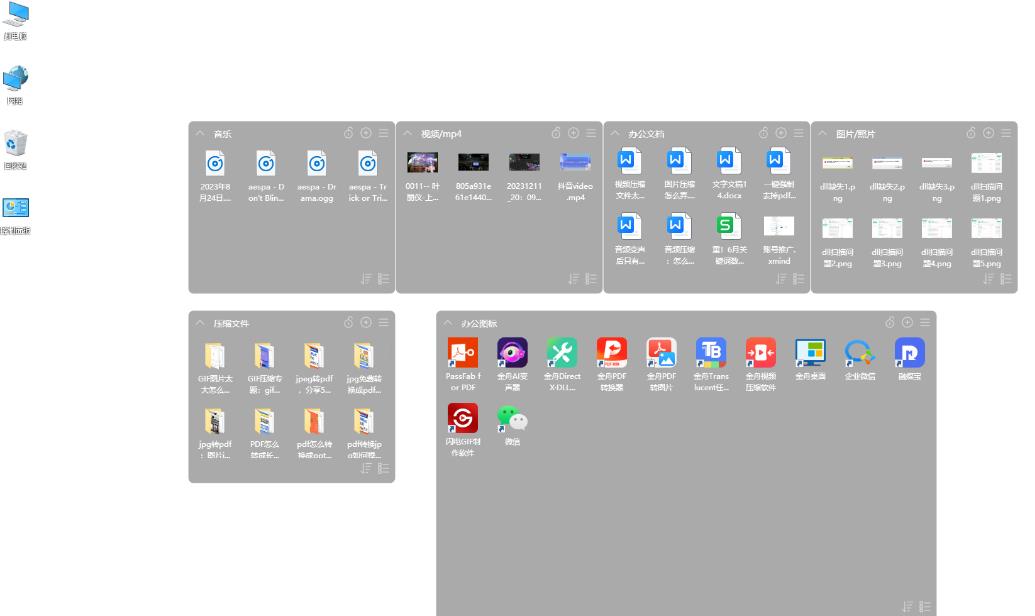Switch 音乐 panel to list view
This screenshot has height=616, width=1035.
(x=384, y=279)
